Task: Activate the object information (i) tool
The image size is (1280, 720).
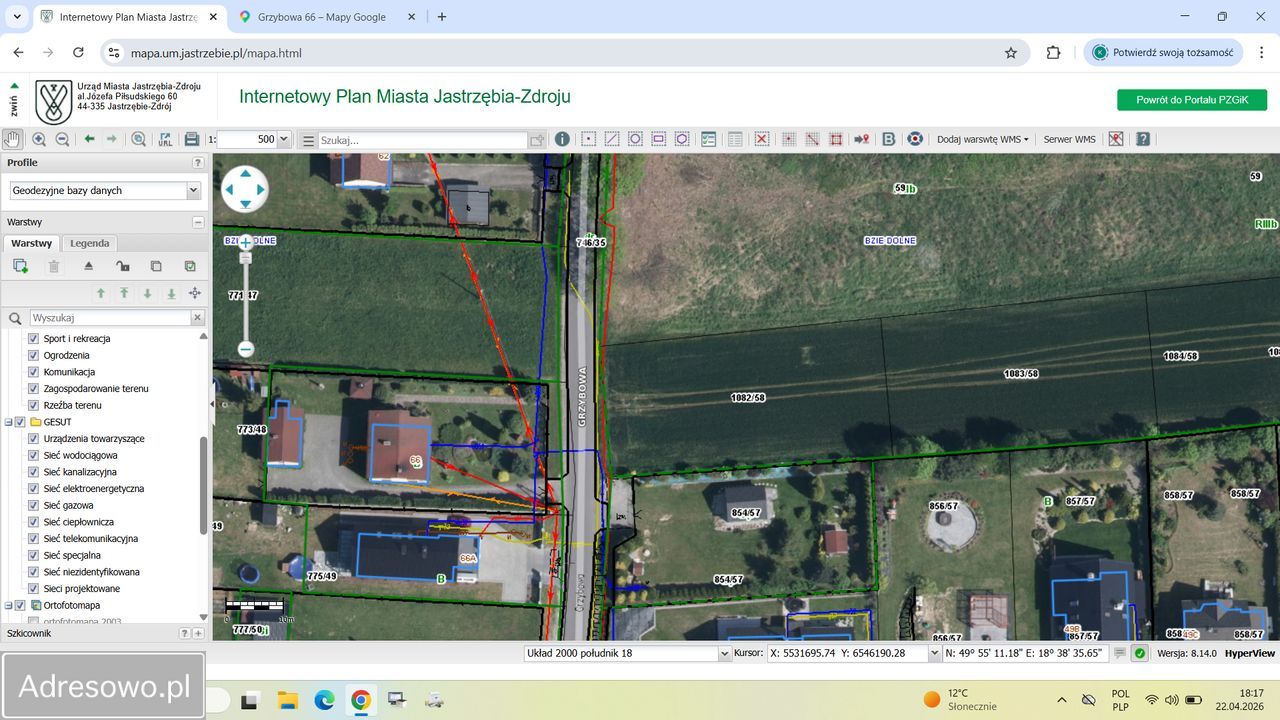Action: coord(562,139)
